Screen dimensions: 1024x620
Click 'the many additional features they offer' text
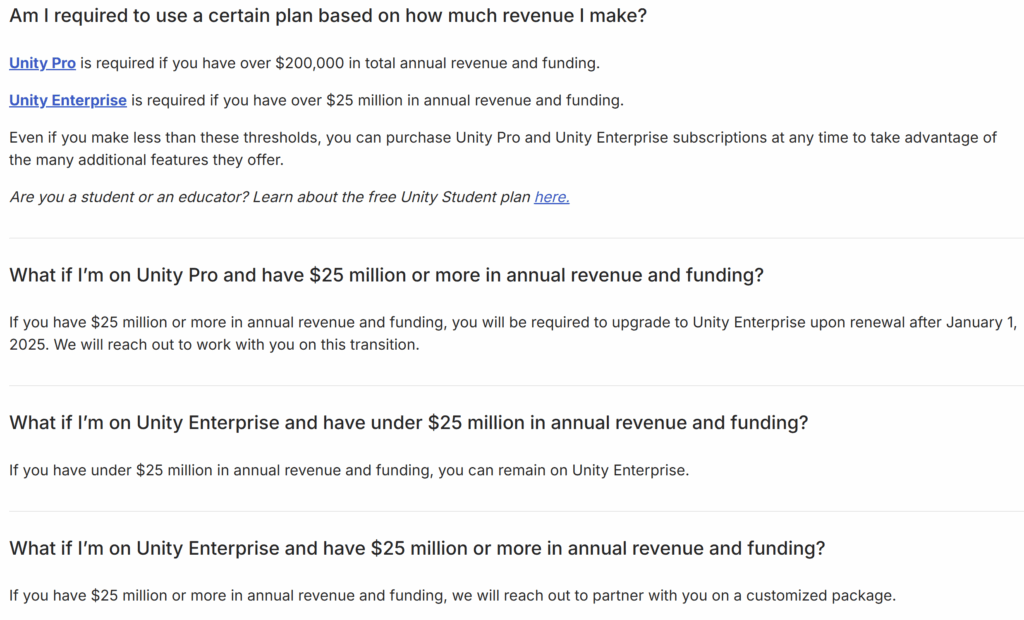(x=147, y=160)
